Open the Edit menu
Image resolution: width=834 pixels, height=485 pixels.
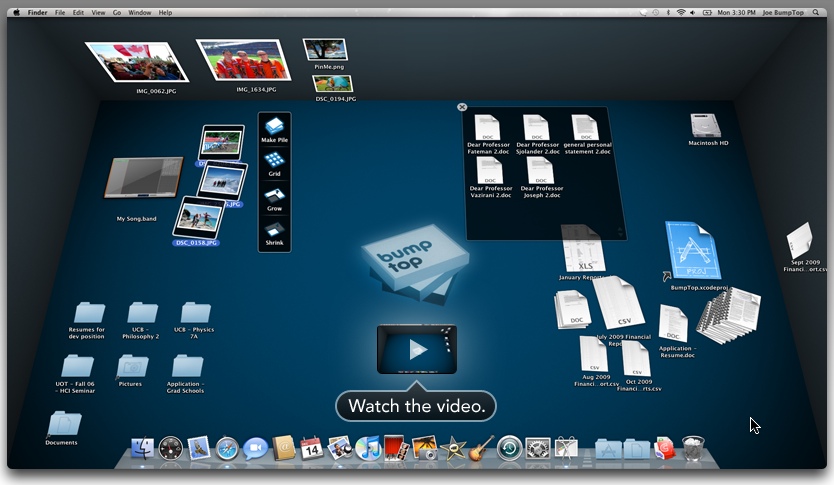point(78,12)
